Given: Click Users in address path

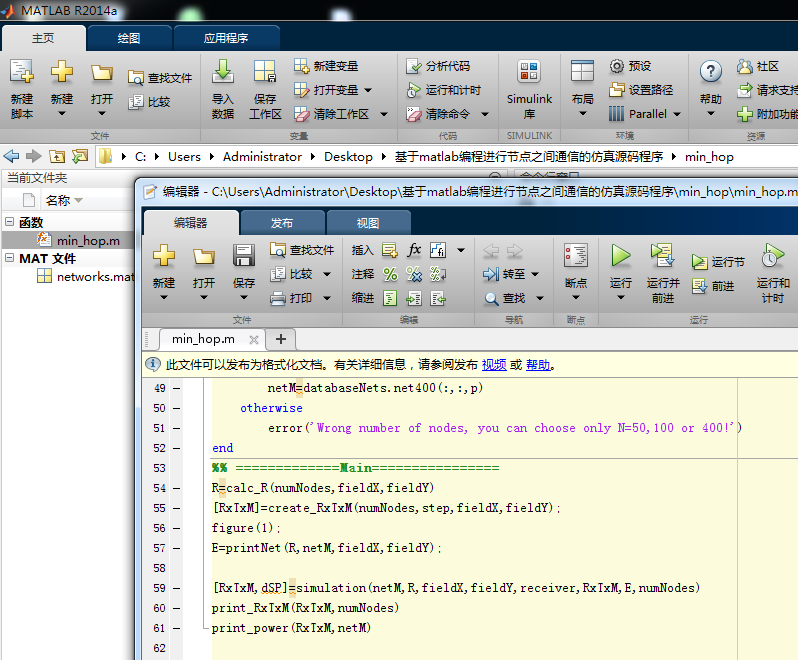Looking at the screenshot, I should coord(184,157).
